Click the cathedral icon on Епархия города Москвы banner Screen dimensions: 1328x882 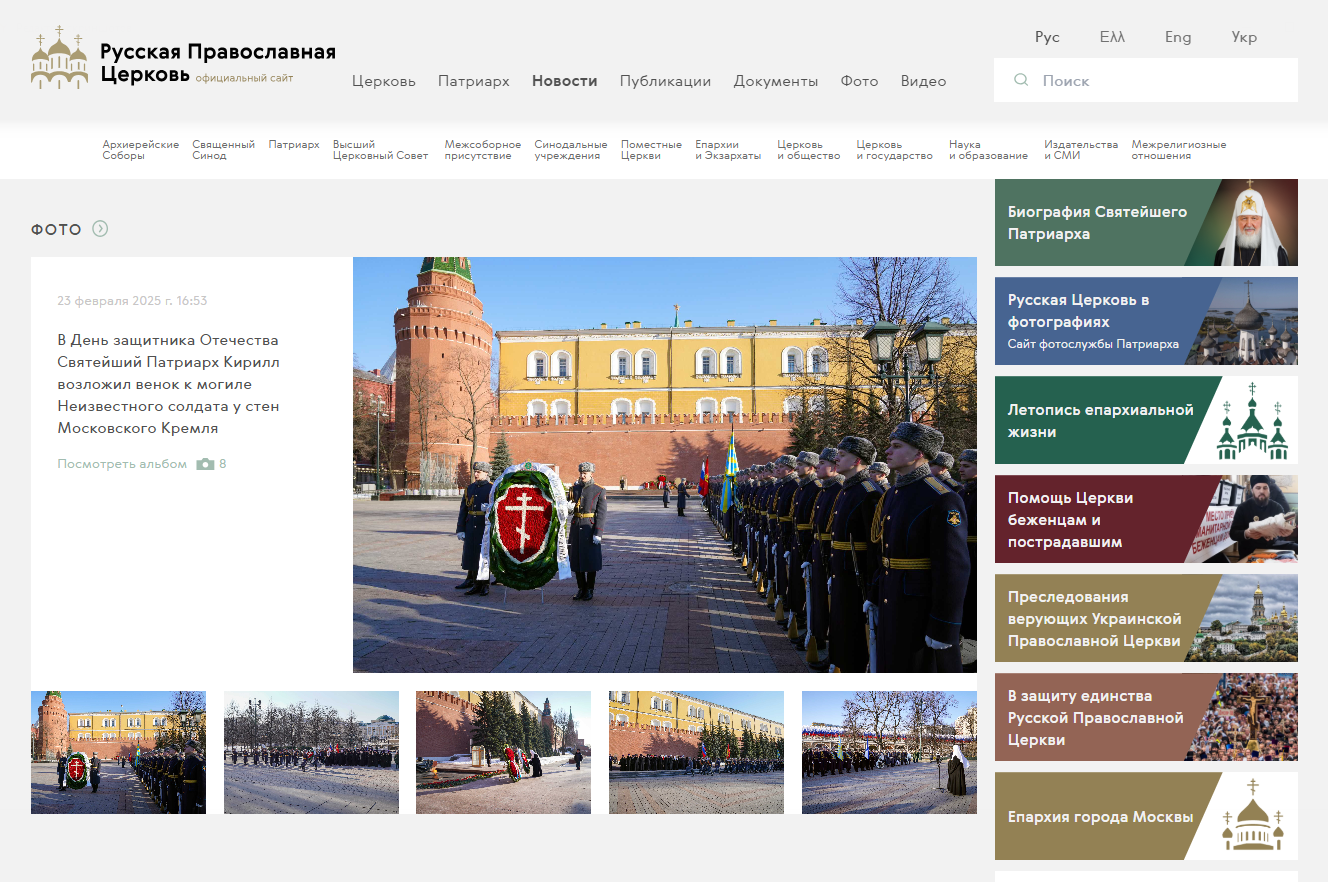[1252, 816]
